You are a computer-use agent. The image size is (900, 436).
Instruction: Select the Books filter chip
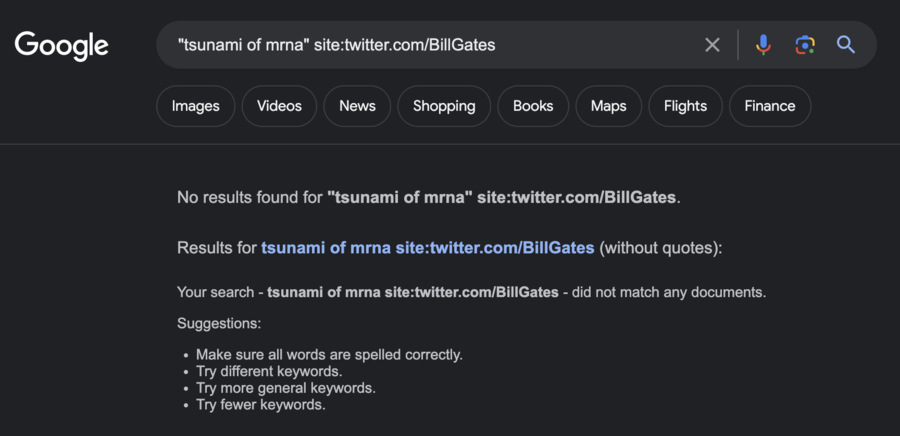(533, 106)
